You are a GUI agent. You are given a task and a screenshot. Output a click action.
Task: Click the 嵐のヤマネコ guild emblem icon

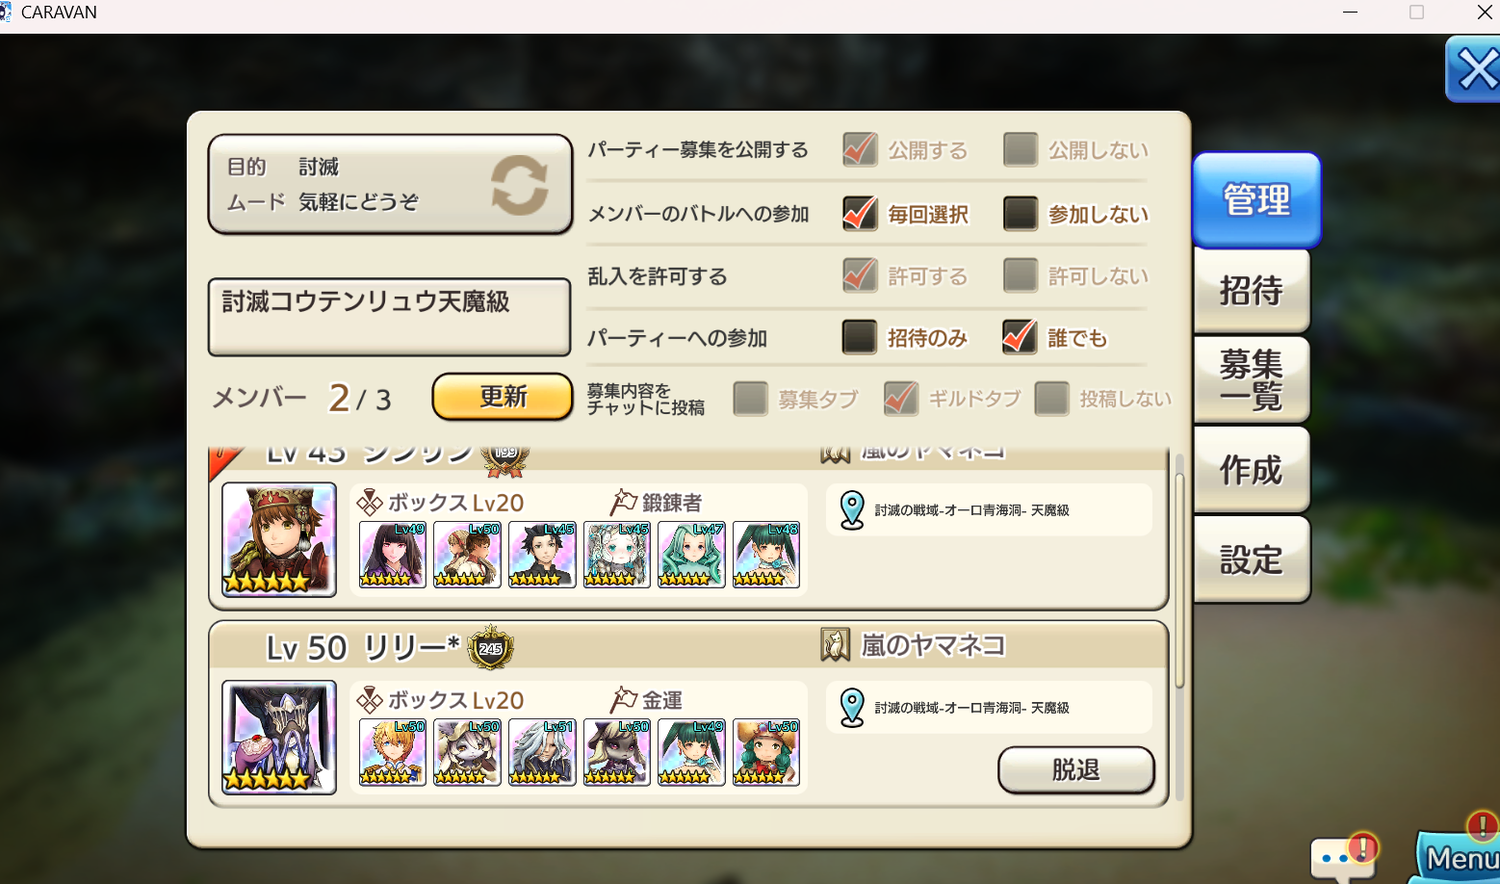coord(835,645)
